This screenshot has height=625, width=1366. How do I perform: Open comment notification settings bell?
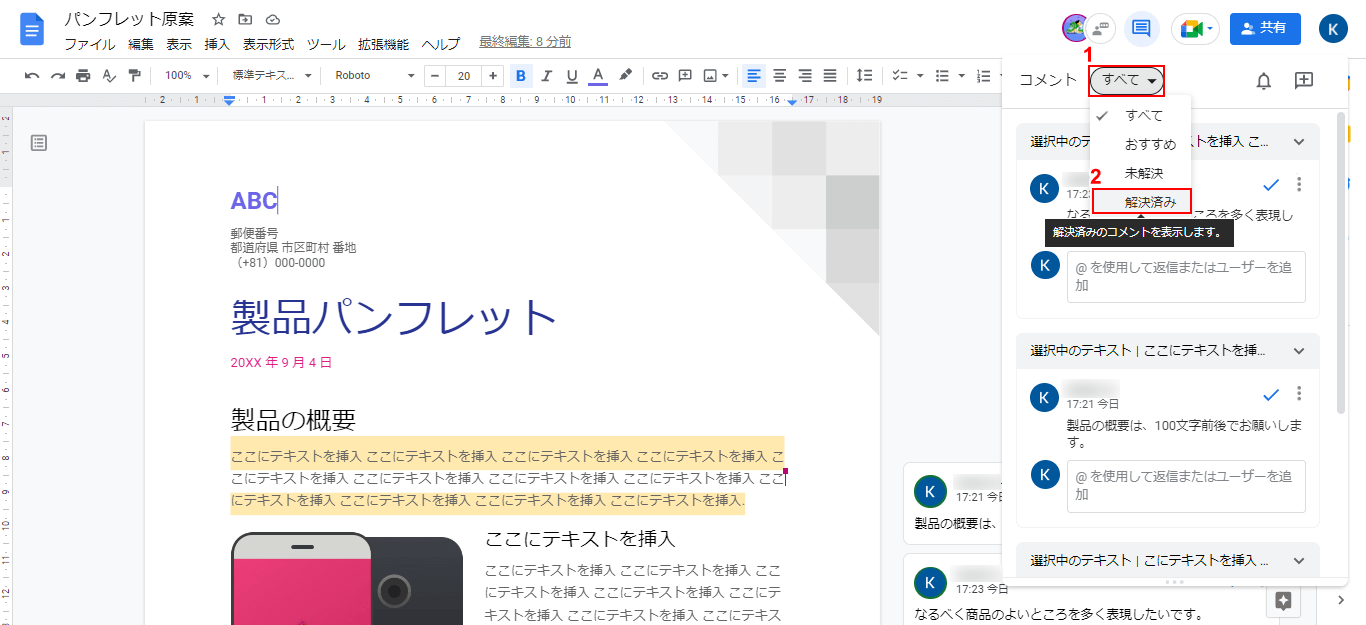1264,81
